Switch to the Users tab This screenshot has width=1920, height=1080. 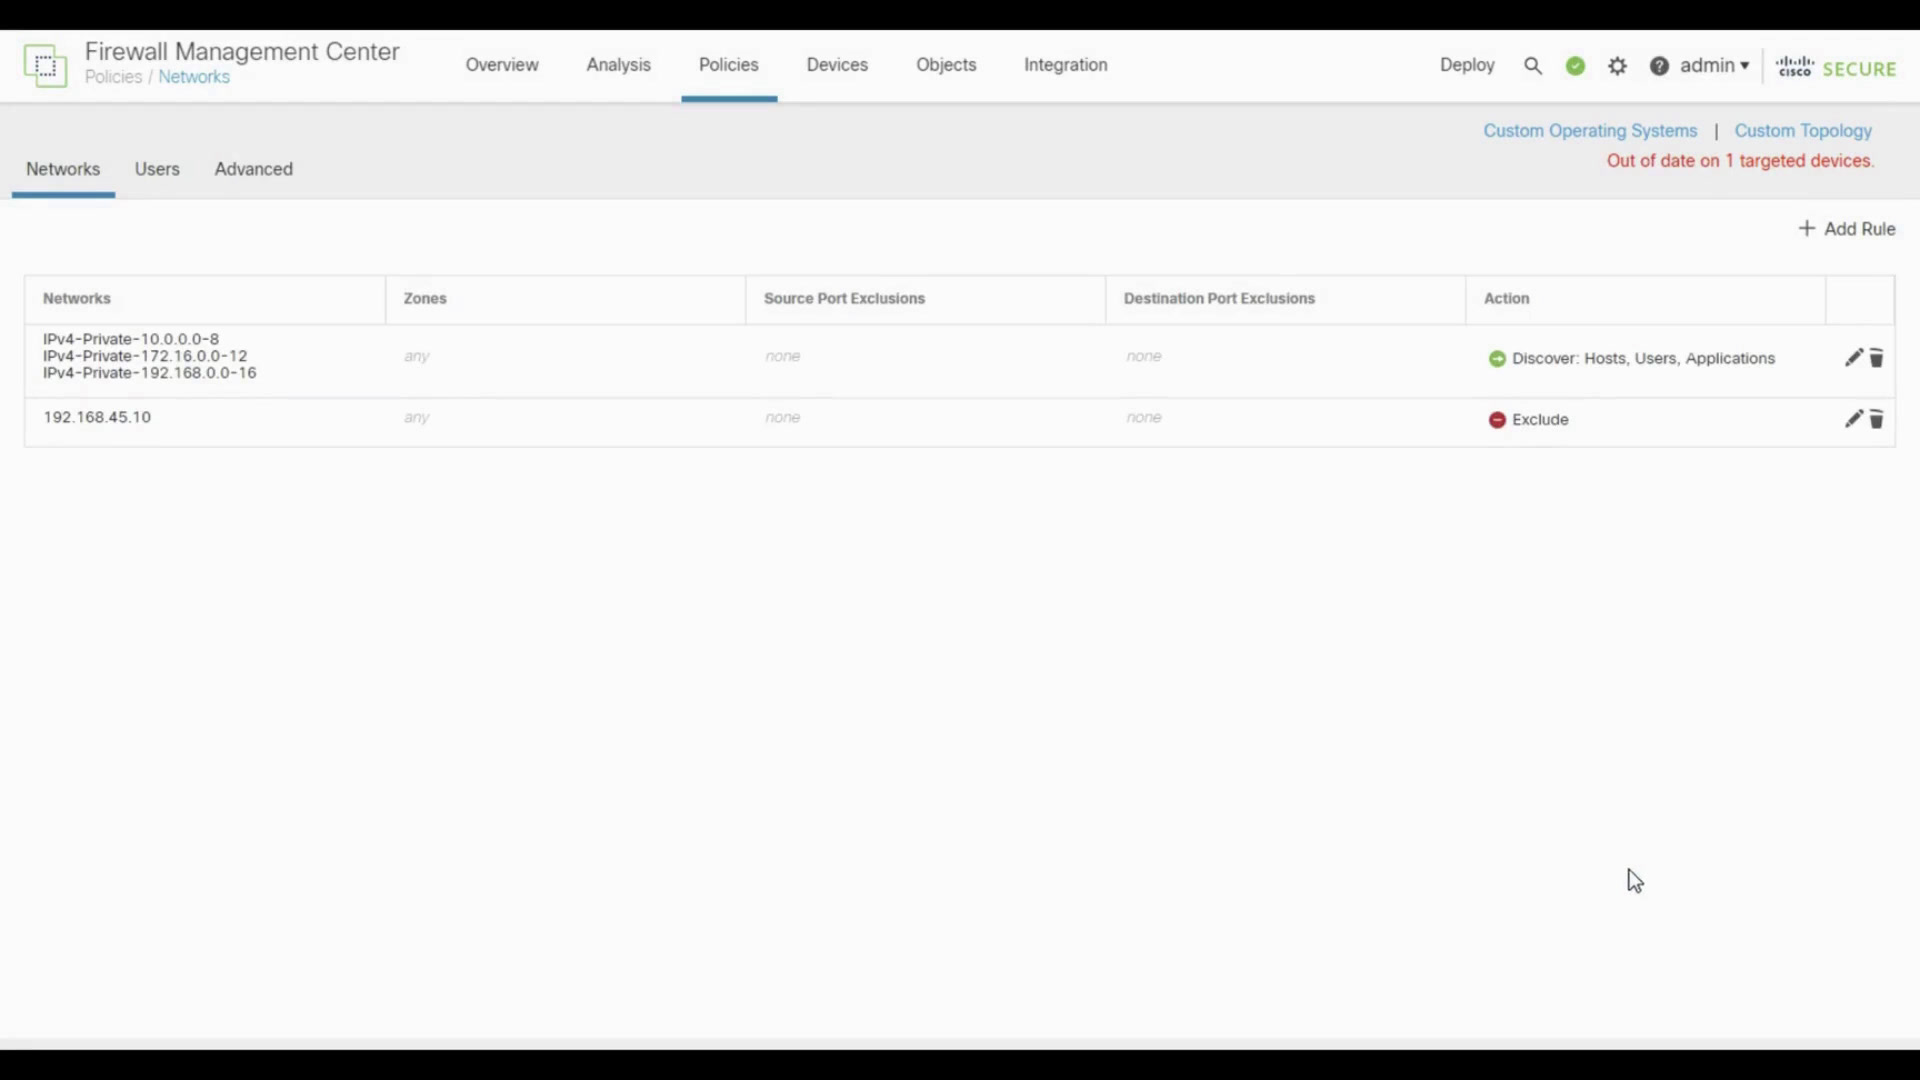(x=157, y=169)
